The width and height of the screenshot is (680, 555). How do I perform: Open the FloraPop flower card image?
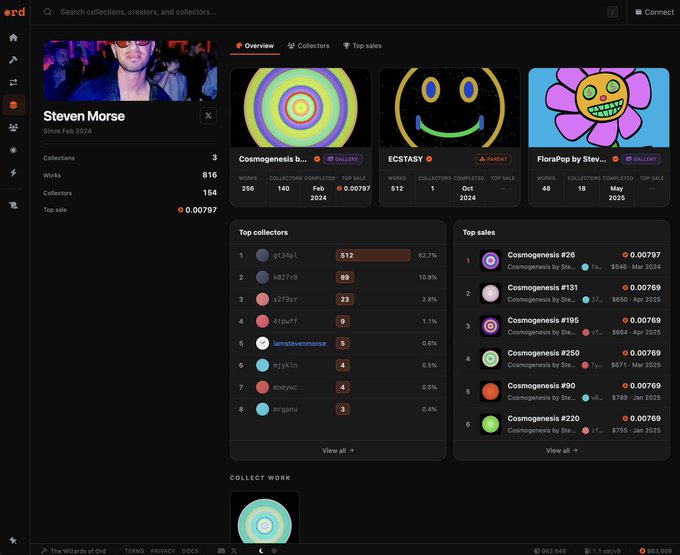(599, 108)
